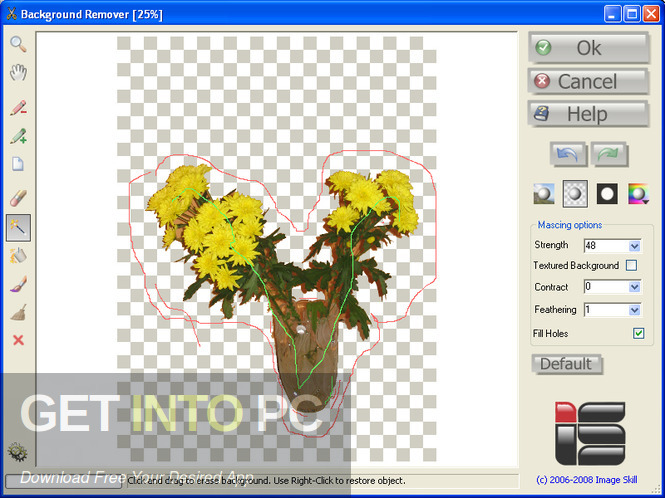Expand the Contract dropdown

click(634, 287)
